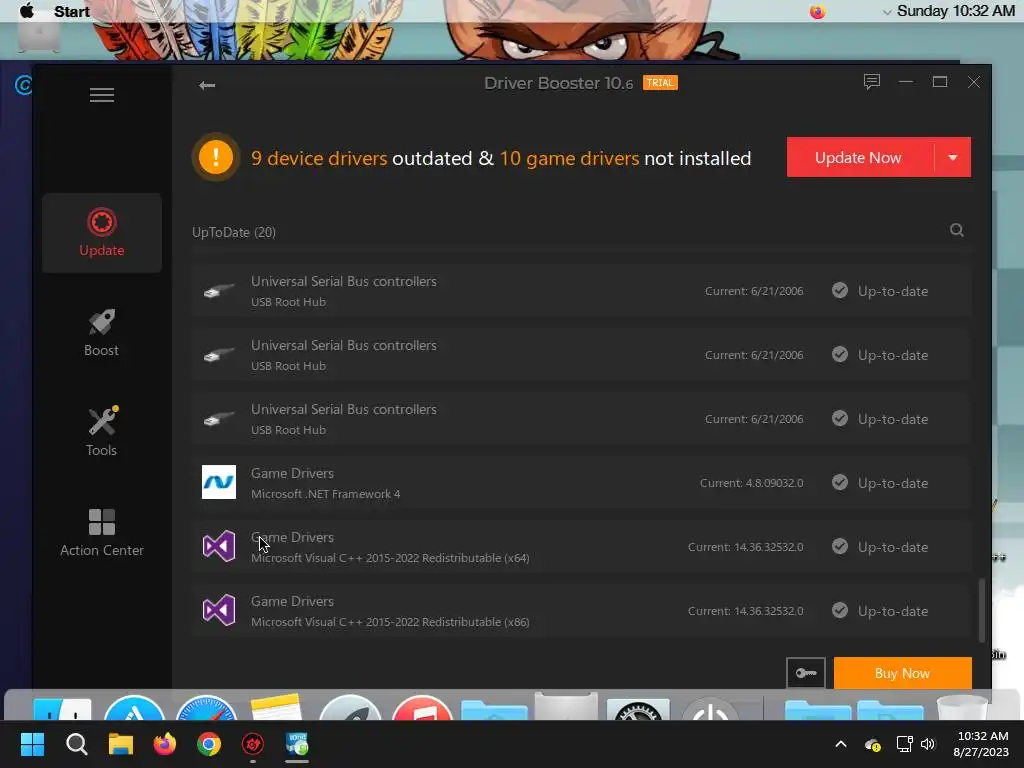Click the Microsoft .NET Framework 4 icon
The image size is (1024, 768).
point(219,482)
